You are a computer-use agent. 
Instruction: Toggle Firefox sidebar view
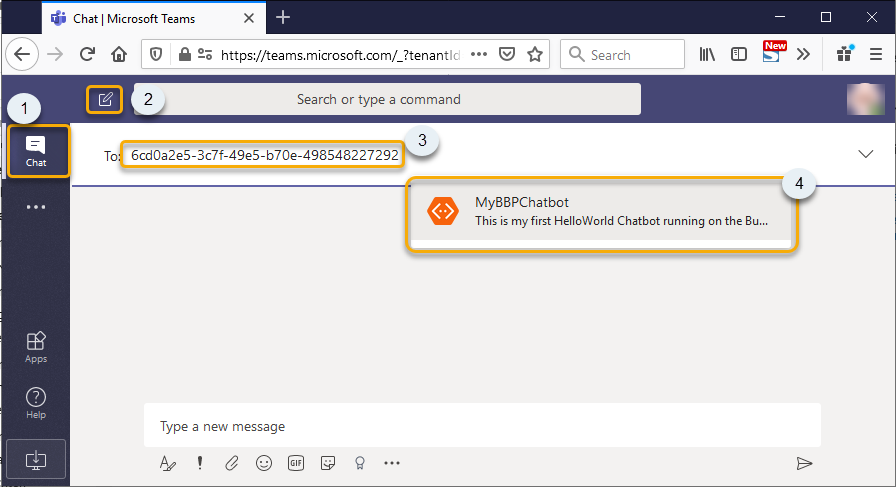click(x=739, y=54)
